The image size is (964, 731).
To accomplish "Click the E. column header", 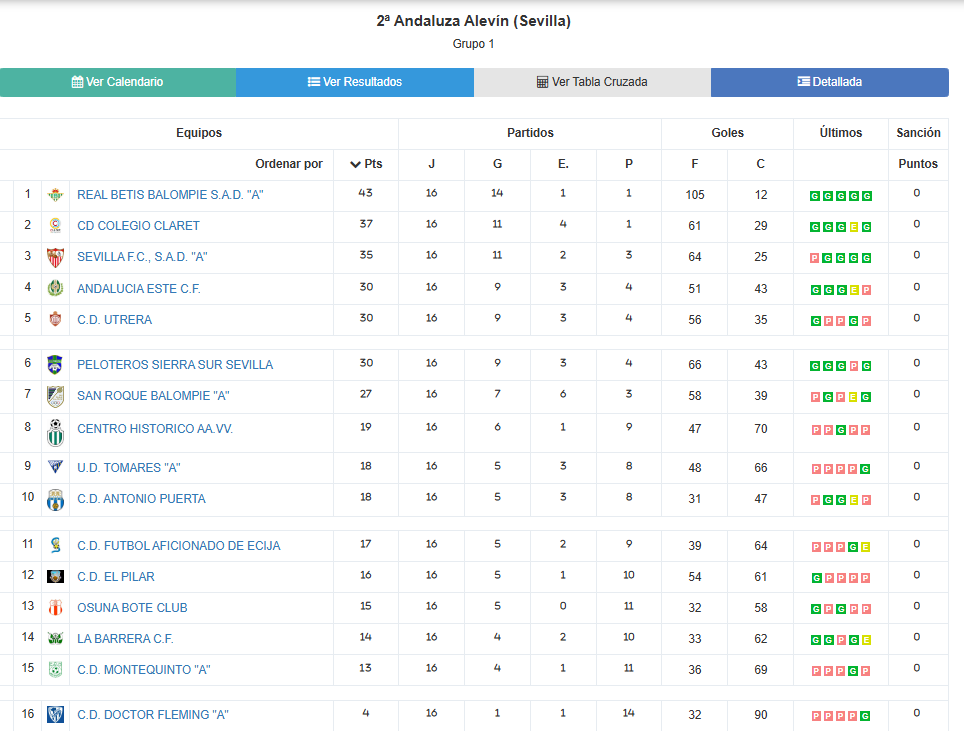I will click(x=563, y=164).
